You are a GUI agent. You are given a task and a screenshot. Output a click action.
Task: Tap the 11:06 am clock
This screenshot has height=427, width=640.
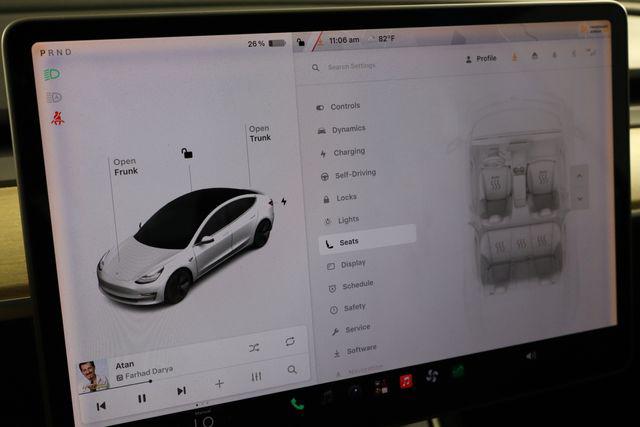tap(344, 40)
